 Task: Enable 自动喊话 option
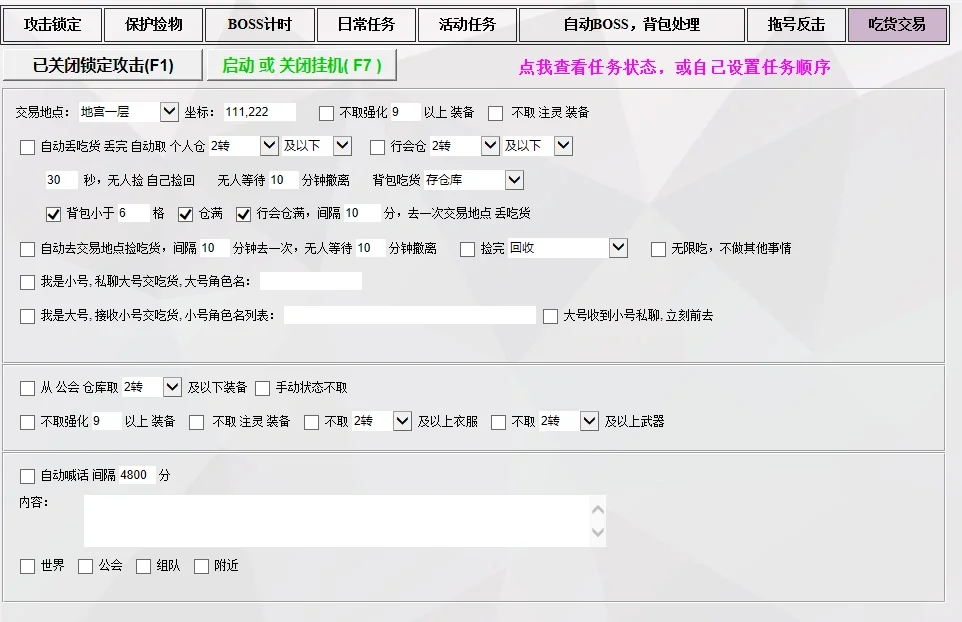point(27,475)
